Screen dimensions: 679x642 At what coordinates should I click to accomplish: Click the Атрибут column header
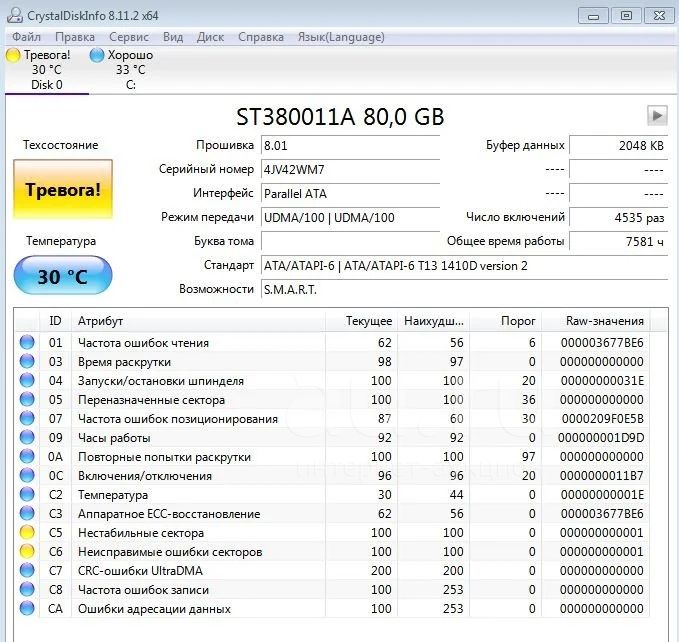pos(198,321)
